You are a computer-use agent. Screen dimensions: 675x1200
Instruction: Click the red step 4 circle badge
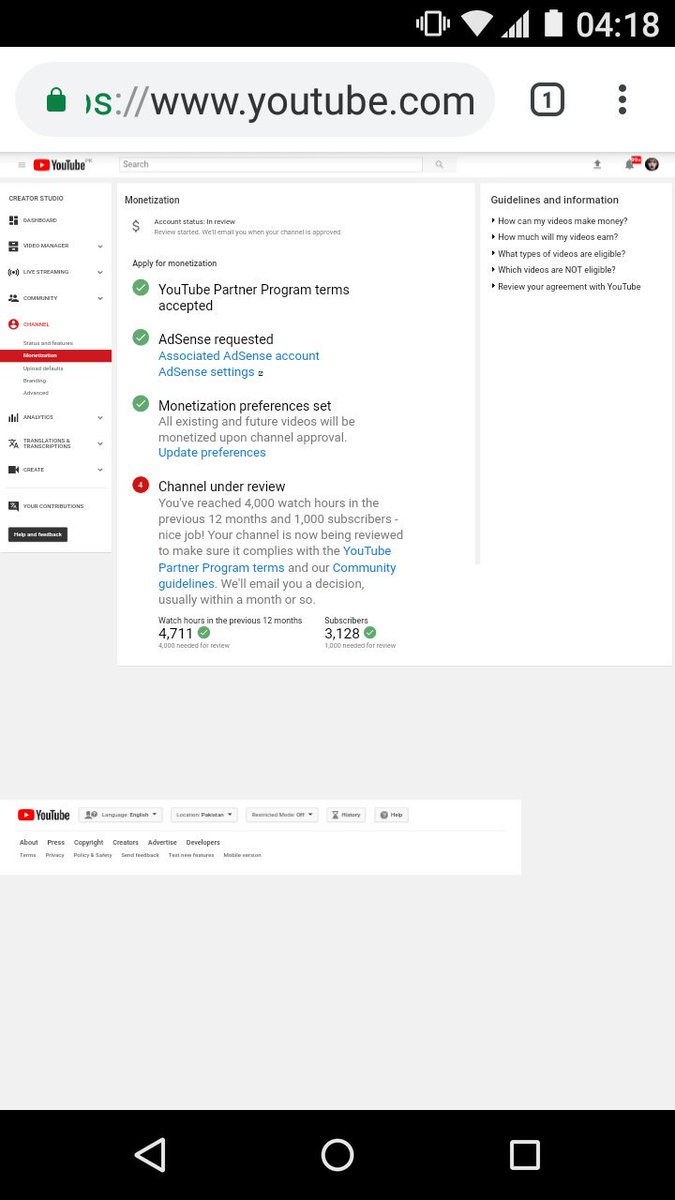point(141,485)
